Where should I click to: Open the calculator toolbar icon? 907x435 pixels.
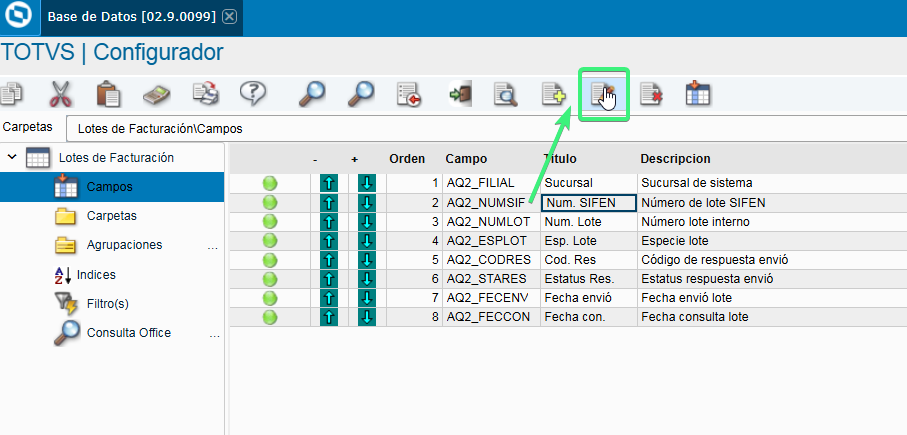pos(157,94)
